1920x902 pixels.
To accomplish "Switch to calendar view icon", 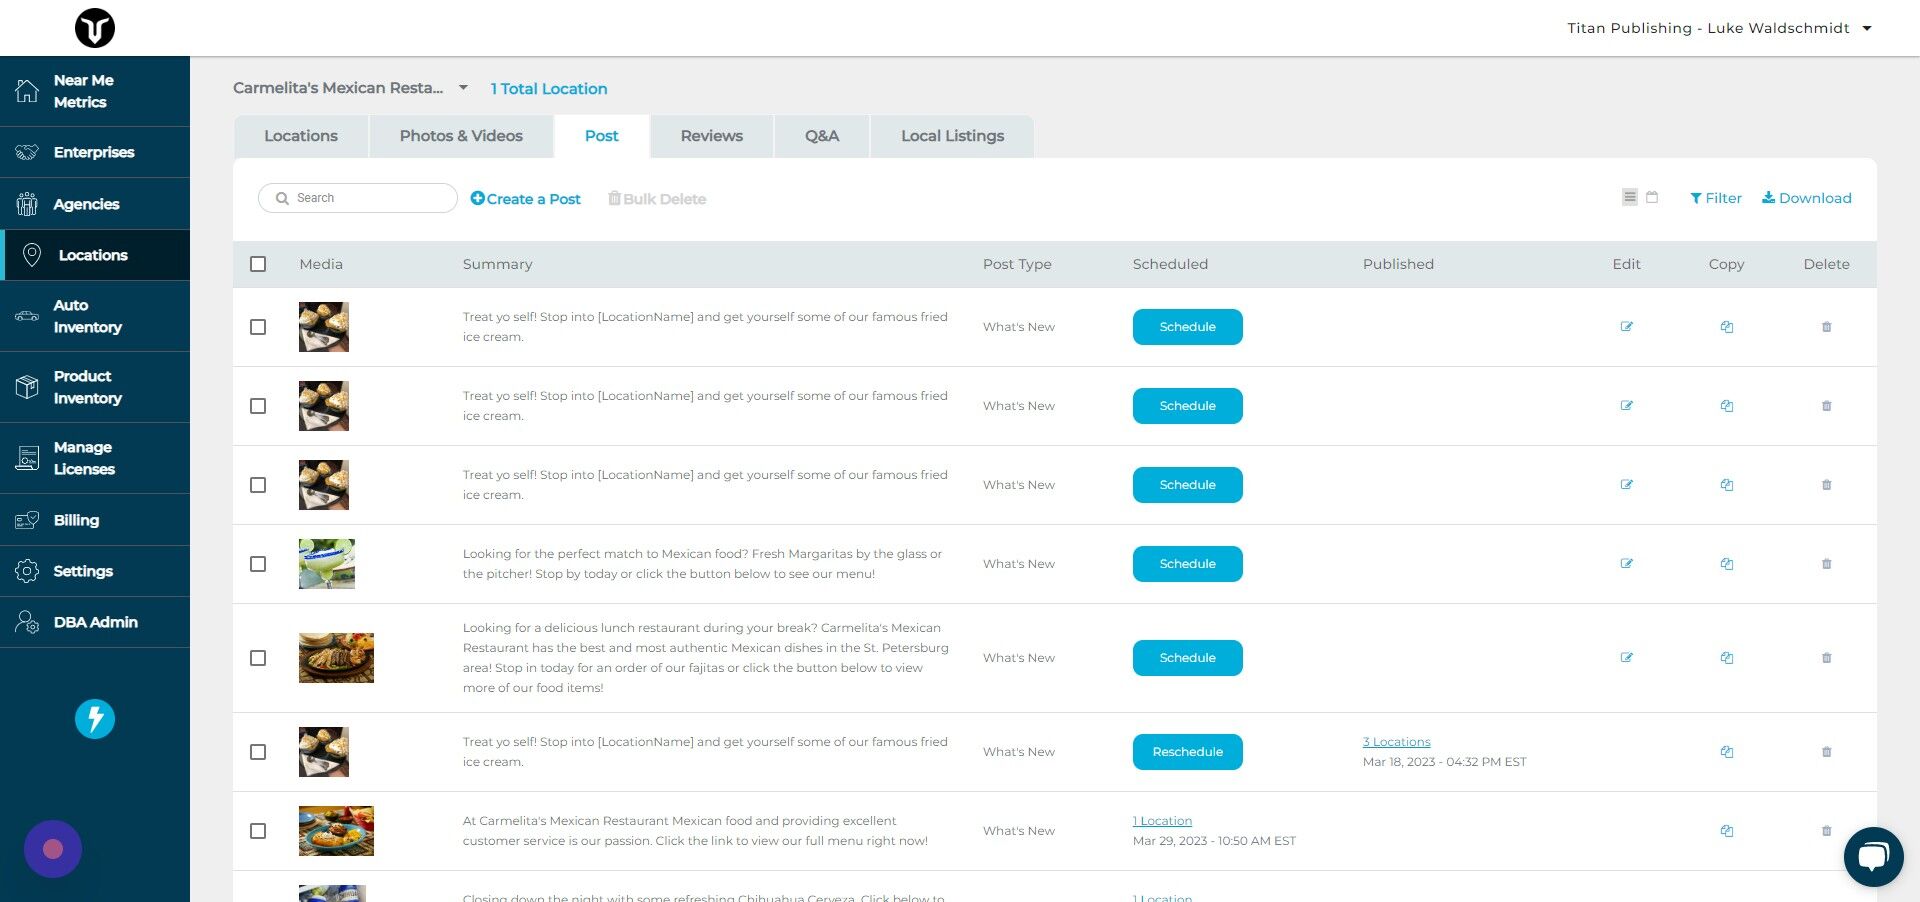I will coord(1652,197).
